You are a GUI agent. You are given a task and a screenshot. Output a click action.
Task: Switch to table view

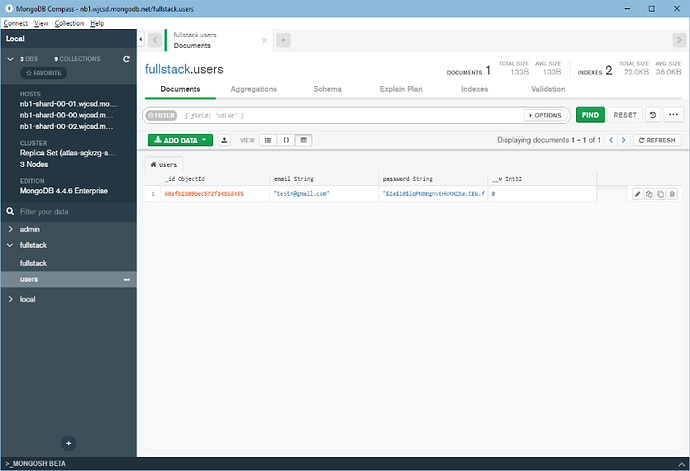[x=303, y=140]
